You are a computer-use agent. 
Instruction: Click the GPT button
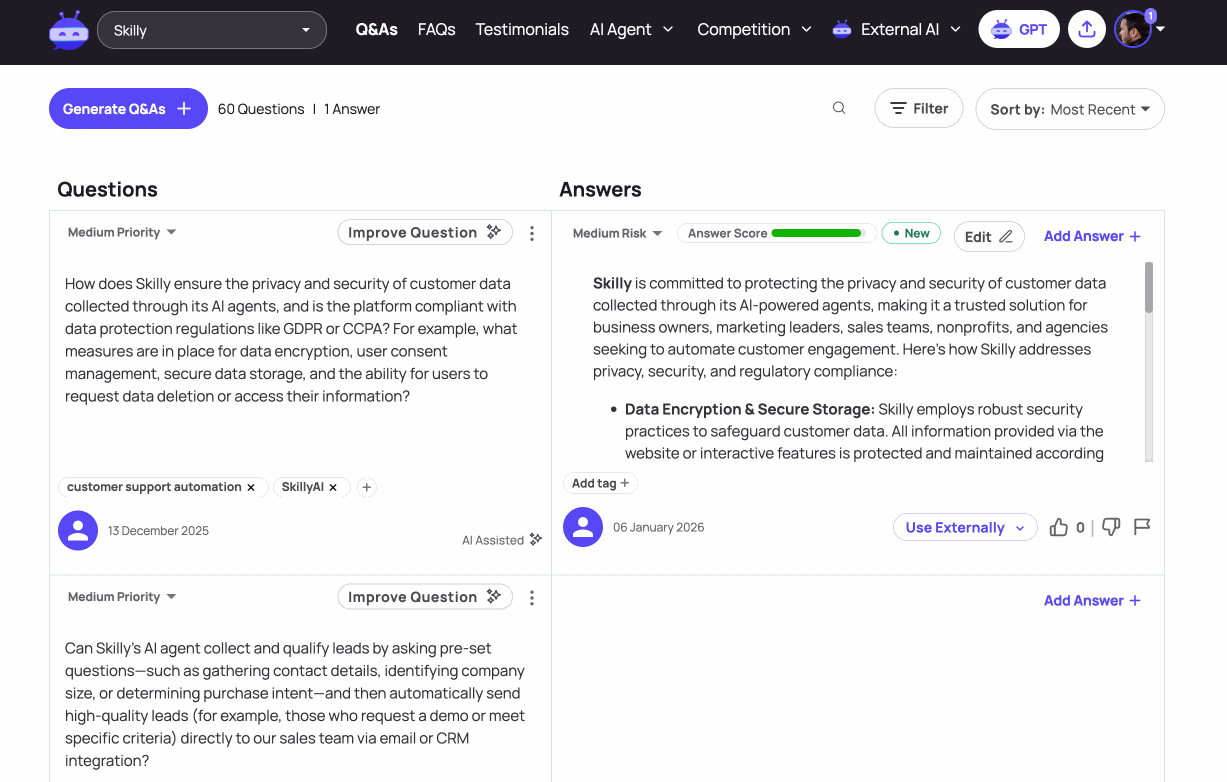(x=1019, y=29)
